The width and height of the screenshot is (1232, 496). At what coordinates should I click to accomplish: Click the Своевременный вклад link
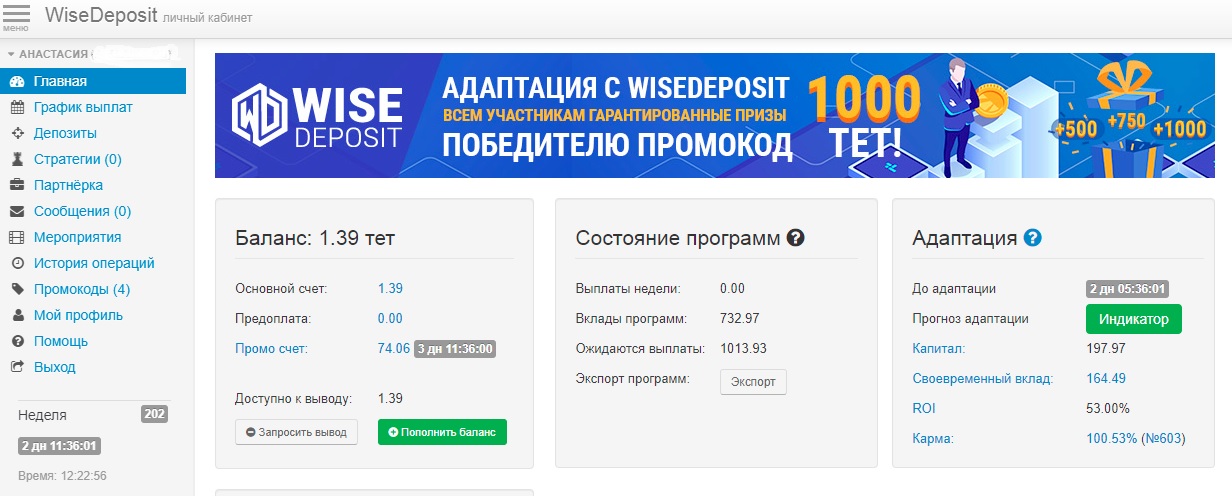(x=982, y=379)
